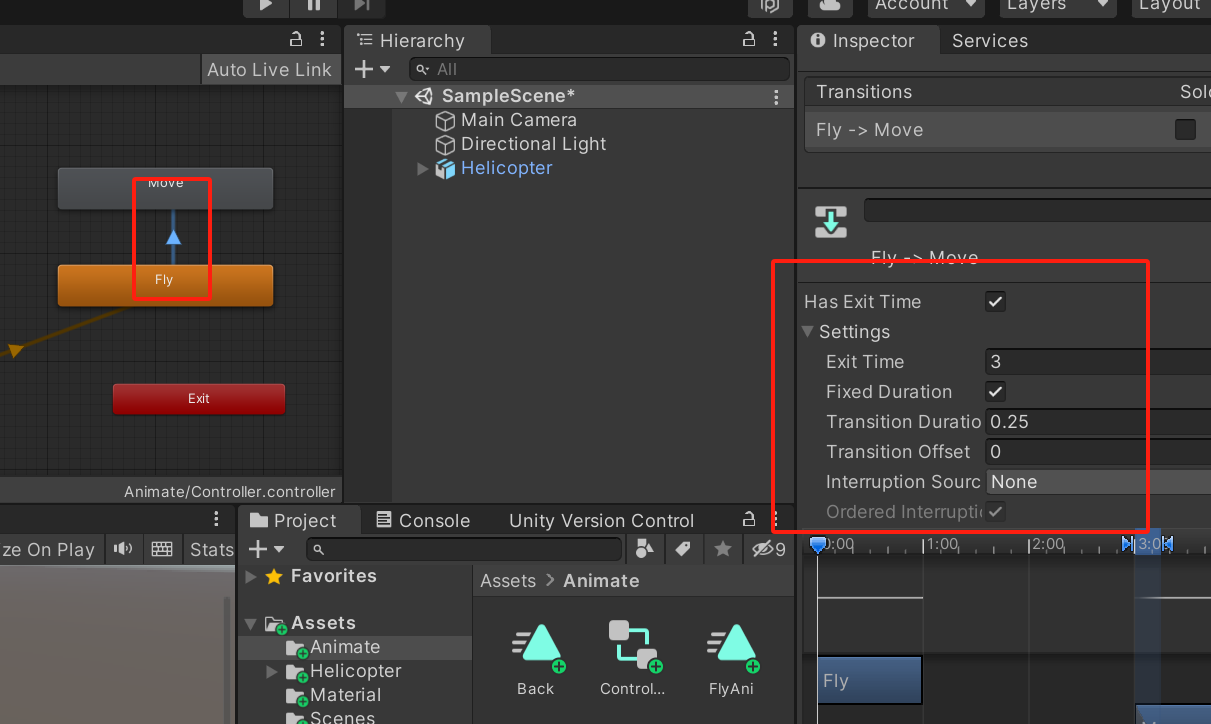The height and width of the screenshot is (724, 1211).
Task: Click the Pause button in toolbar
Action: [x=314, y=6]
